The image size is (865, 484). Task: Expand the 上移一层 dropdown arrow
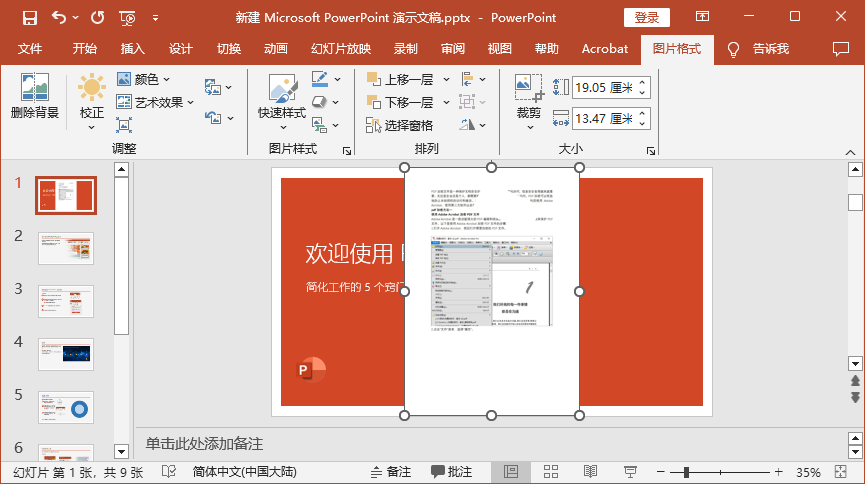(x=446, y=79)
